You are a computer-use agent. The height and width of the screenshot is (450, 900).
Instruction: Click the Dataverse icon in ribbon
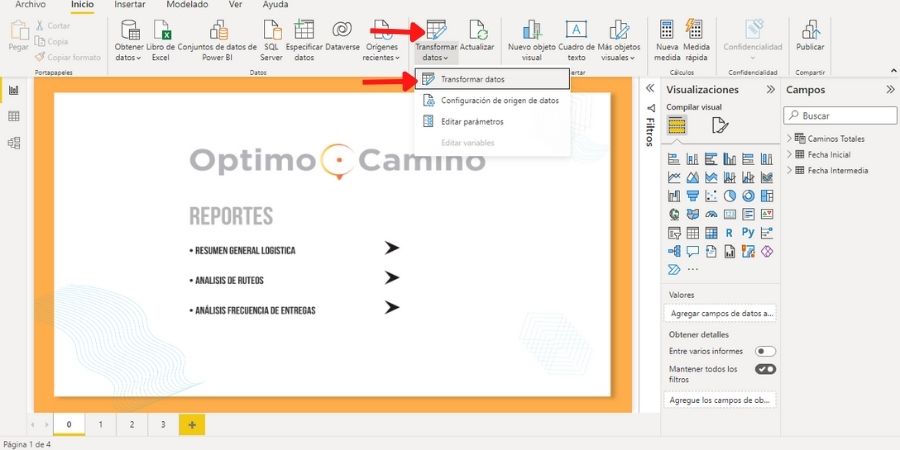[341, 31]
